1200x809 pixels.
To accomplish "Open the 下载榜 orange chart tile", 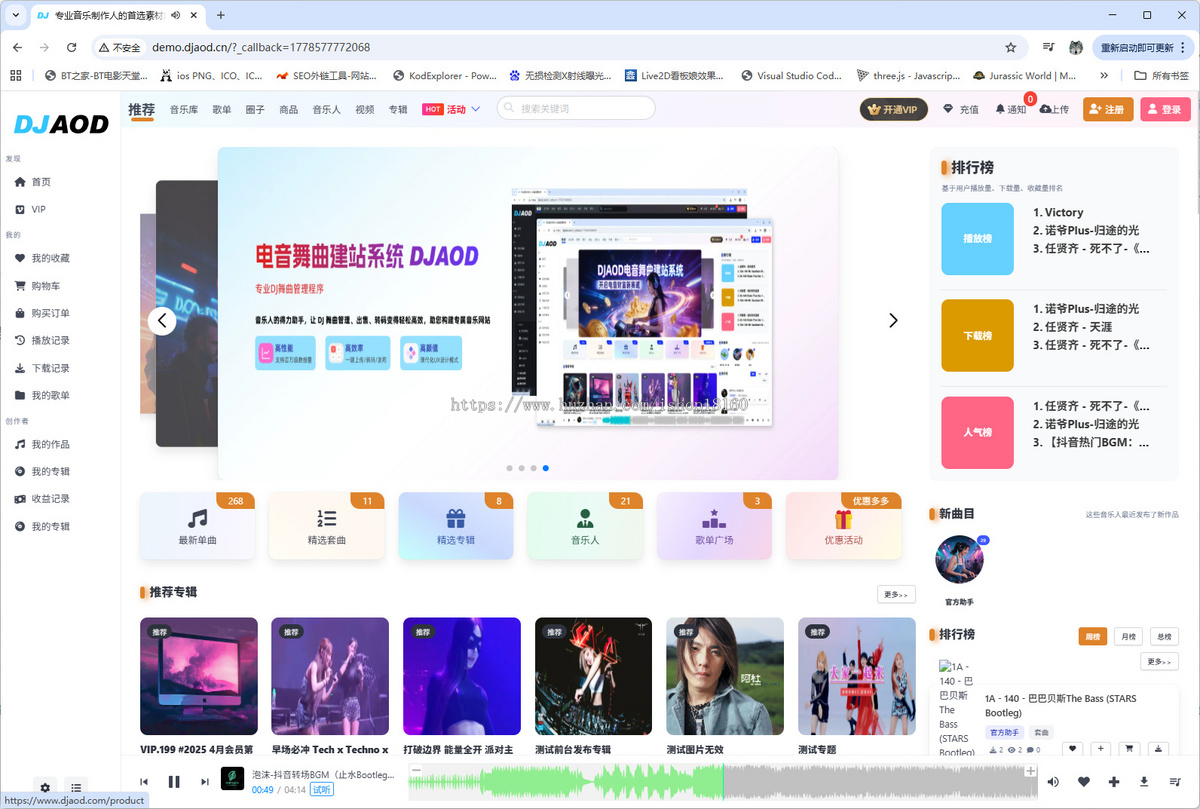I will point(977,335).
